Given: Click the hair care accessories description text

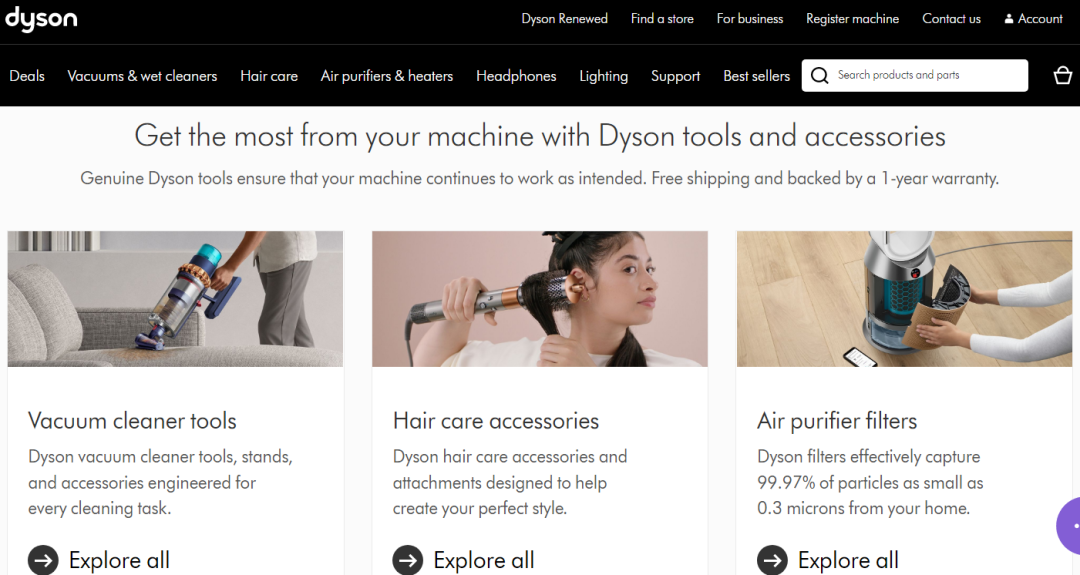Looking at the screenshot, I should click(510, 482).
